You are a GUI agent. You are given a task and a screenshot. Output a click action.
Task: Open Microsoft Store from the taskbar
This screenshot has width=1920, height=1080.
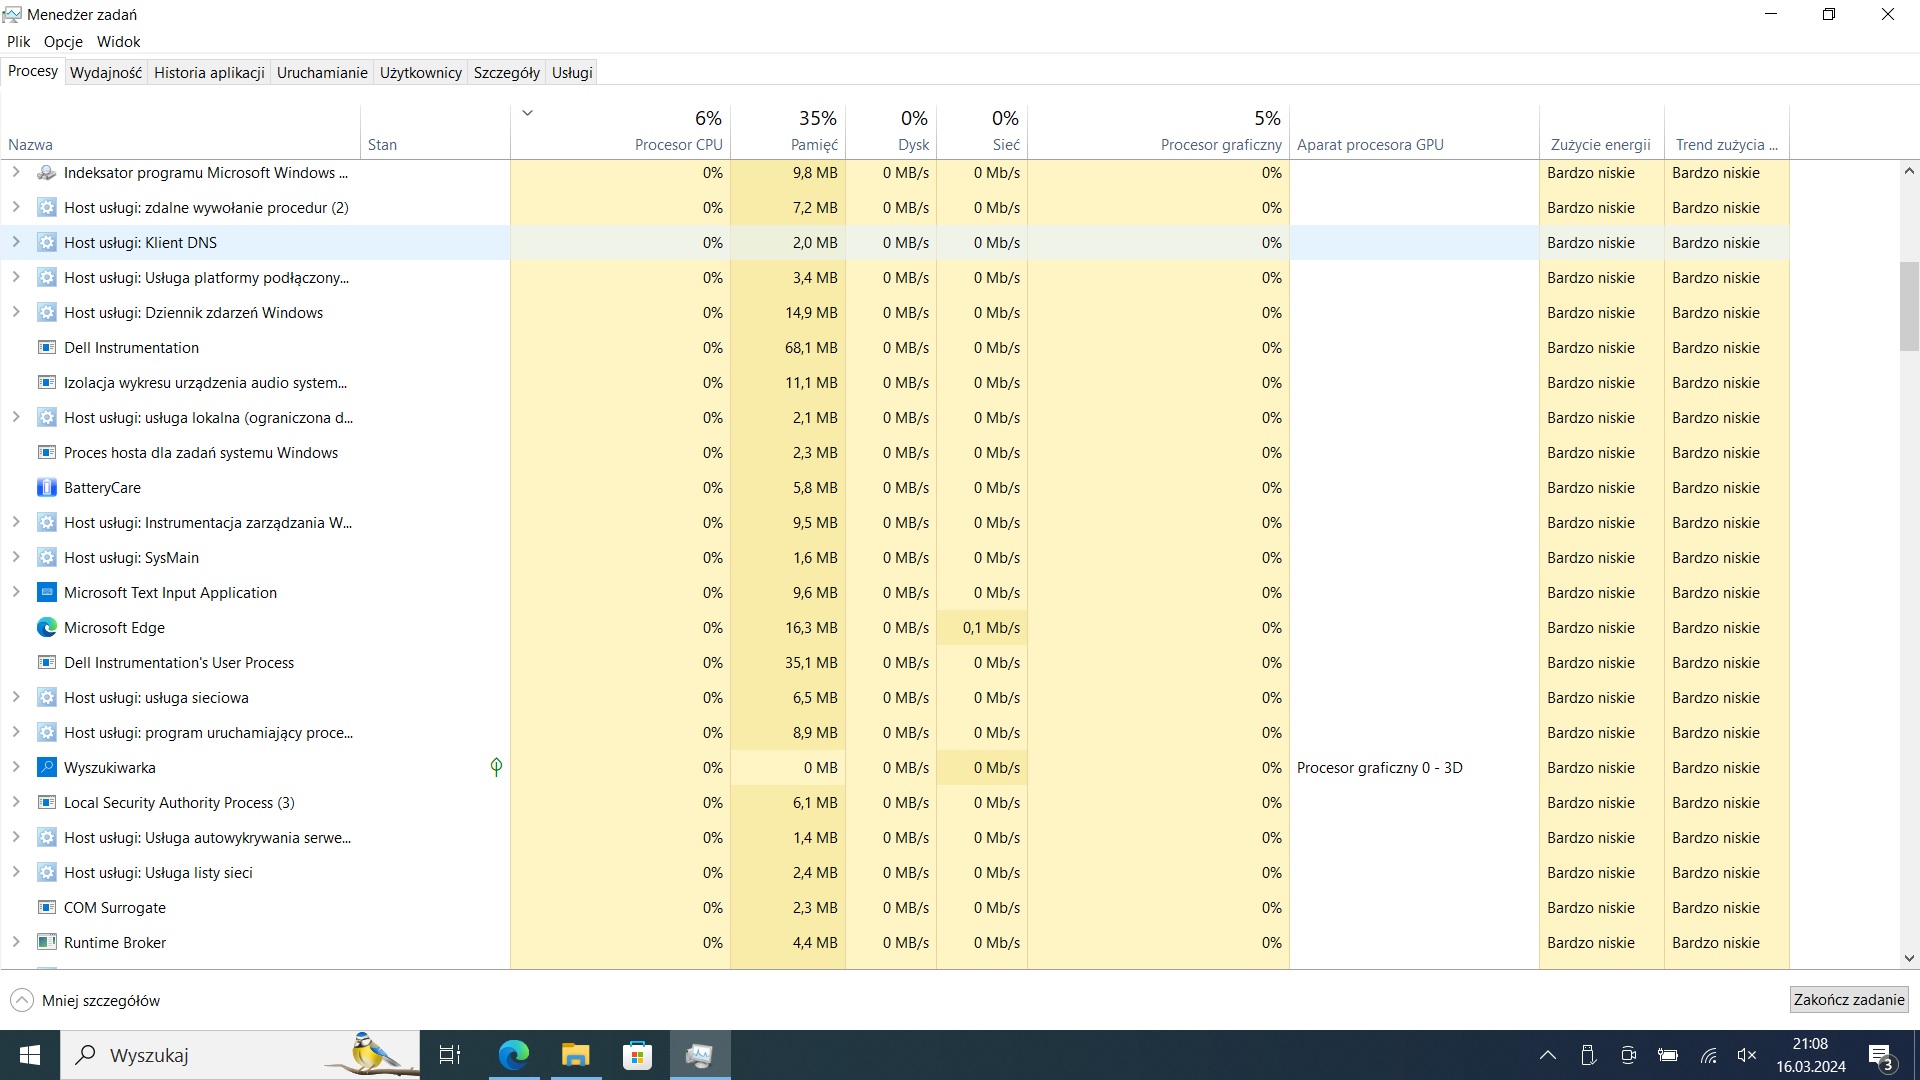click(x=637, y=1055)
